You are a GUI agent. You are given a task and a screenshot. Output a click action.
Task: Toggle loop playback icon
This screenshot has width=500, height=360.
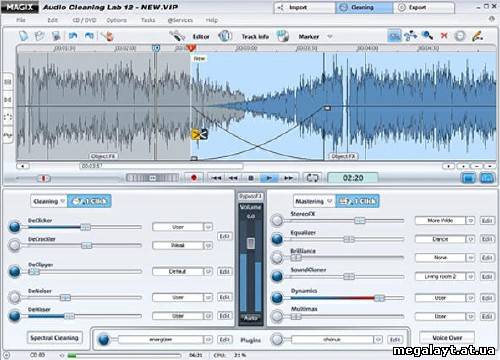312,178
